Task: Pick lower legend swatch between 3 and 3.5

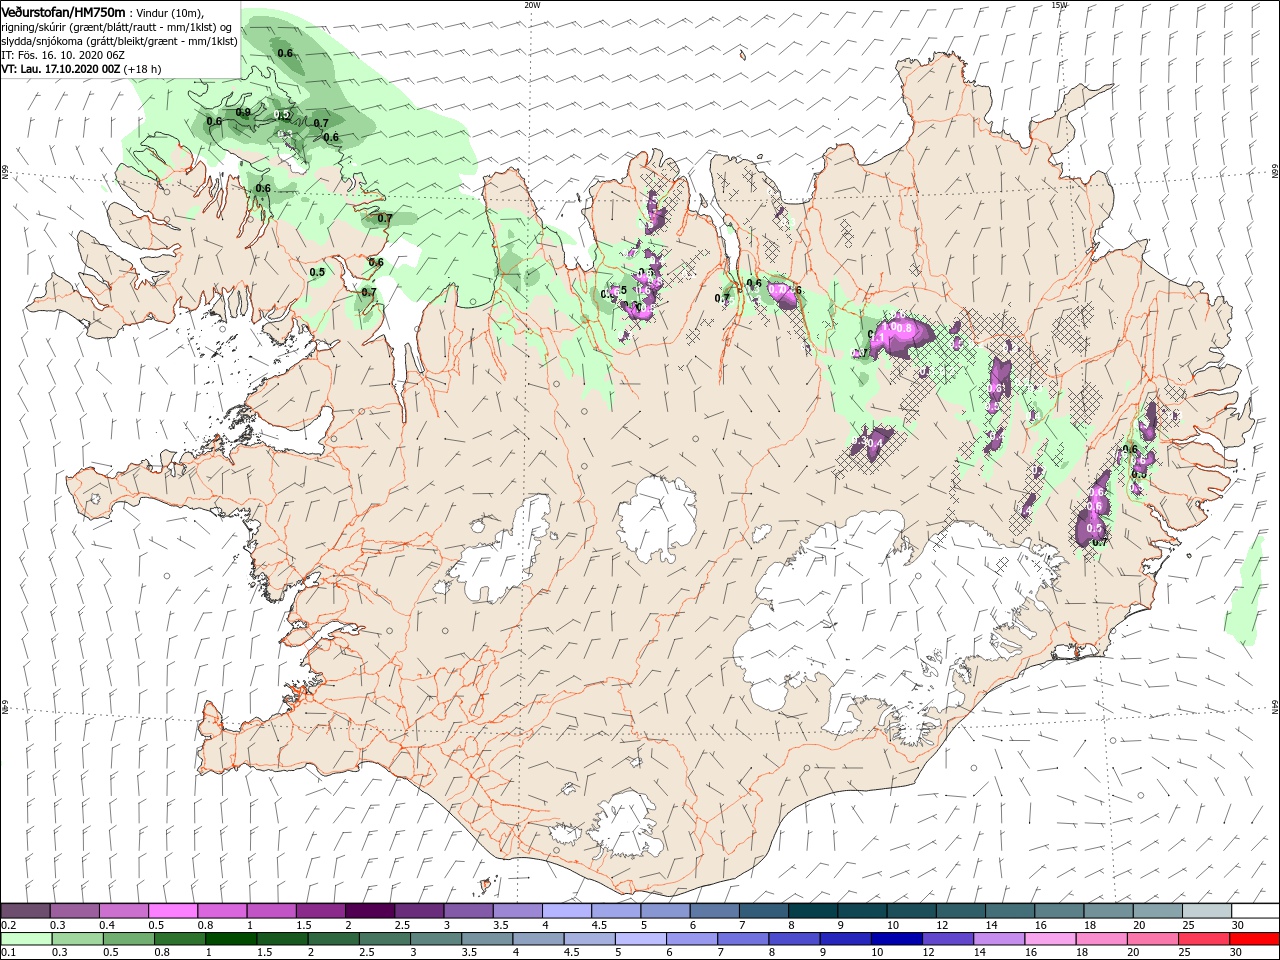Action: [x=435, y=939]
